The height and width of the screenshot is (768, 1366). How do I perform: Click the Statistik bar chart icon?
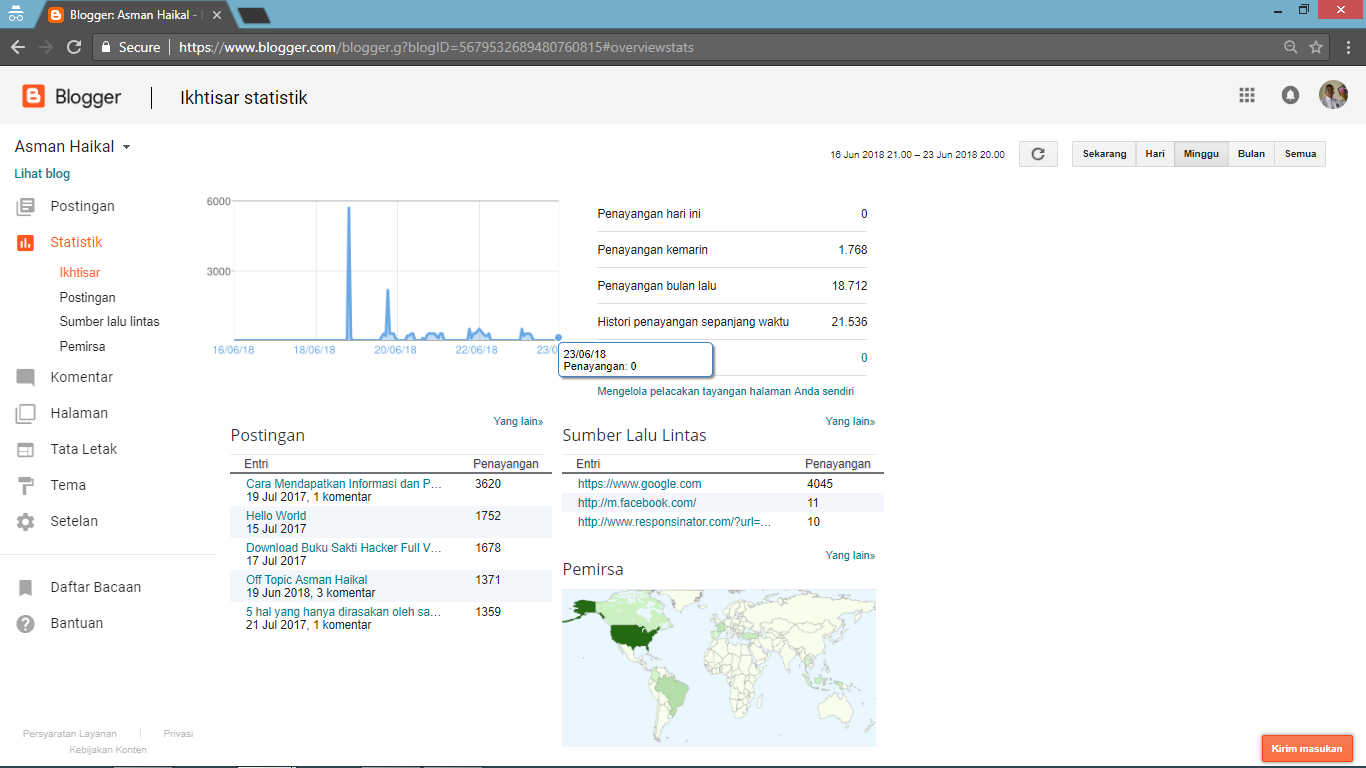[x=25, y=242]
